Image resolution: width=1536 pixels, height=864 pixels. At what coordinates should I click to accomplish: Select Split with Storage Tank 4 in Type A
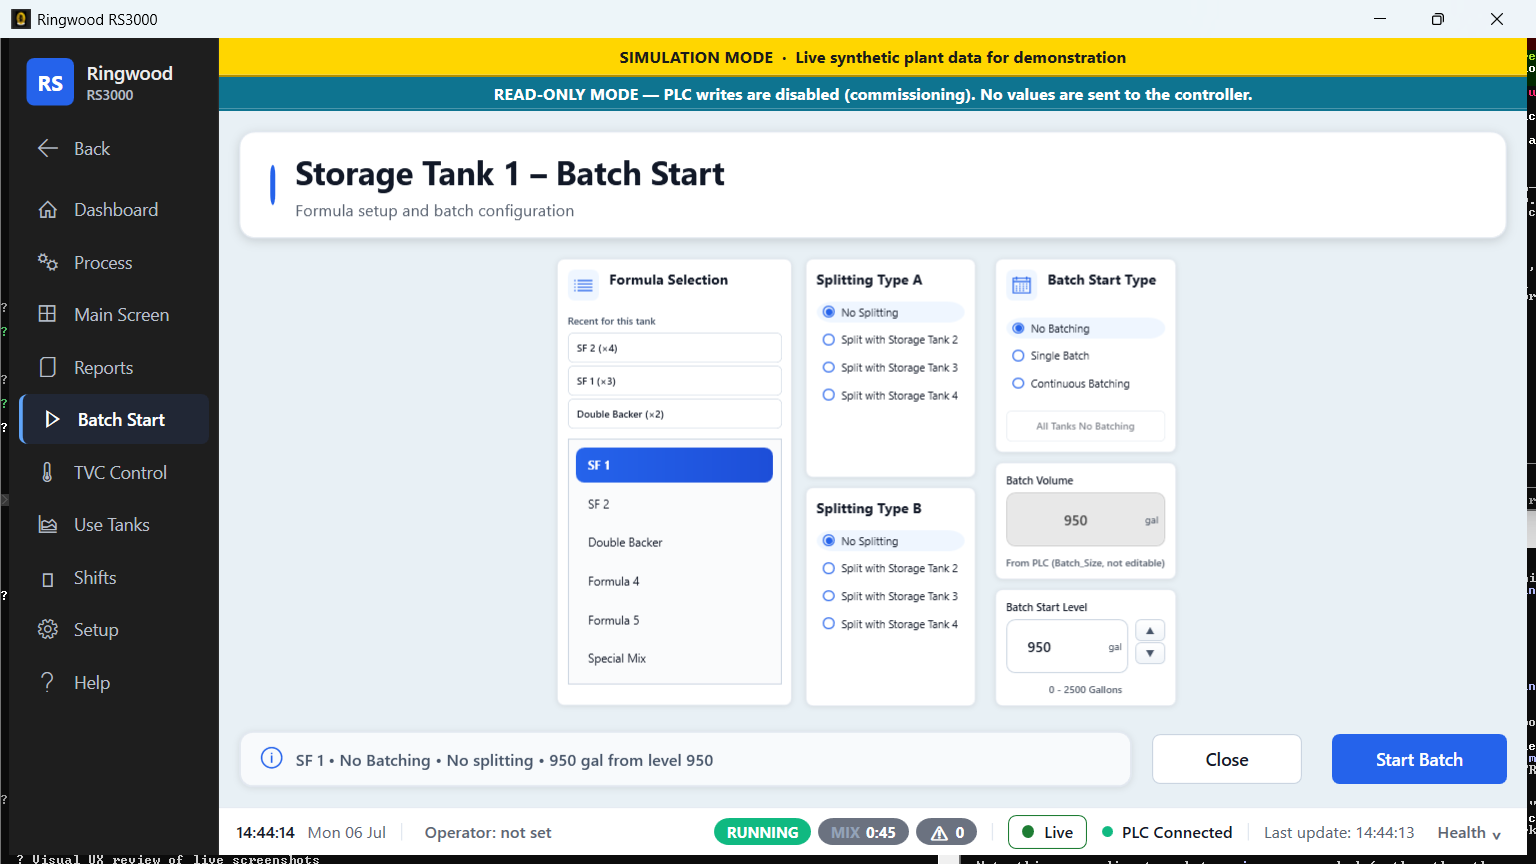[x=890, y=396]
